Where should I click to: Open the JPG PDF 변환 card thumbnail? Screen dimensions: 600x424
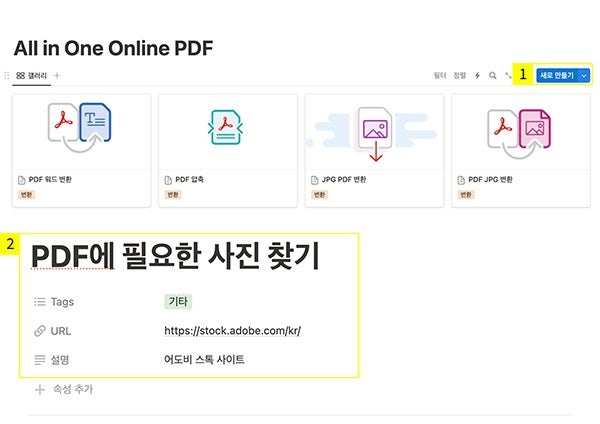[375, 132]
